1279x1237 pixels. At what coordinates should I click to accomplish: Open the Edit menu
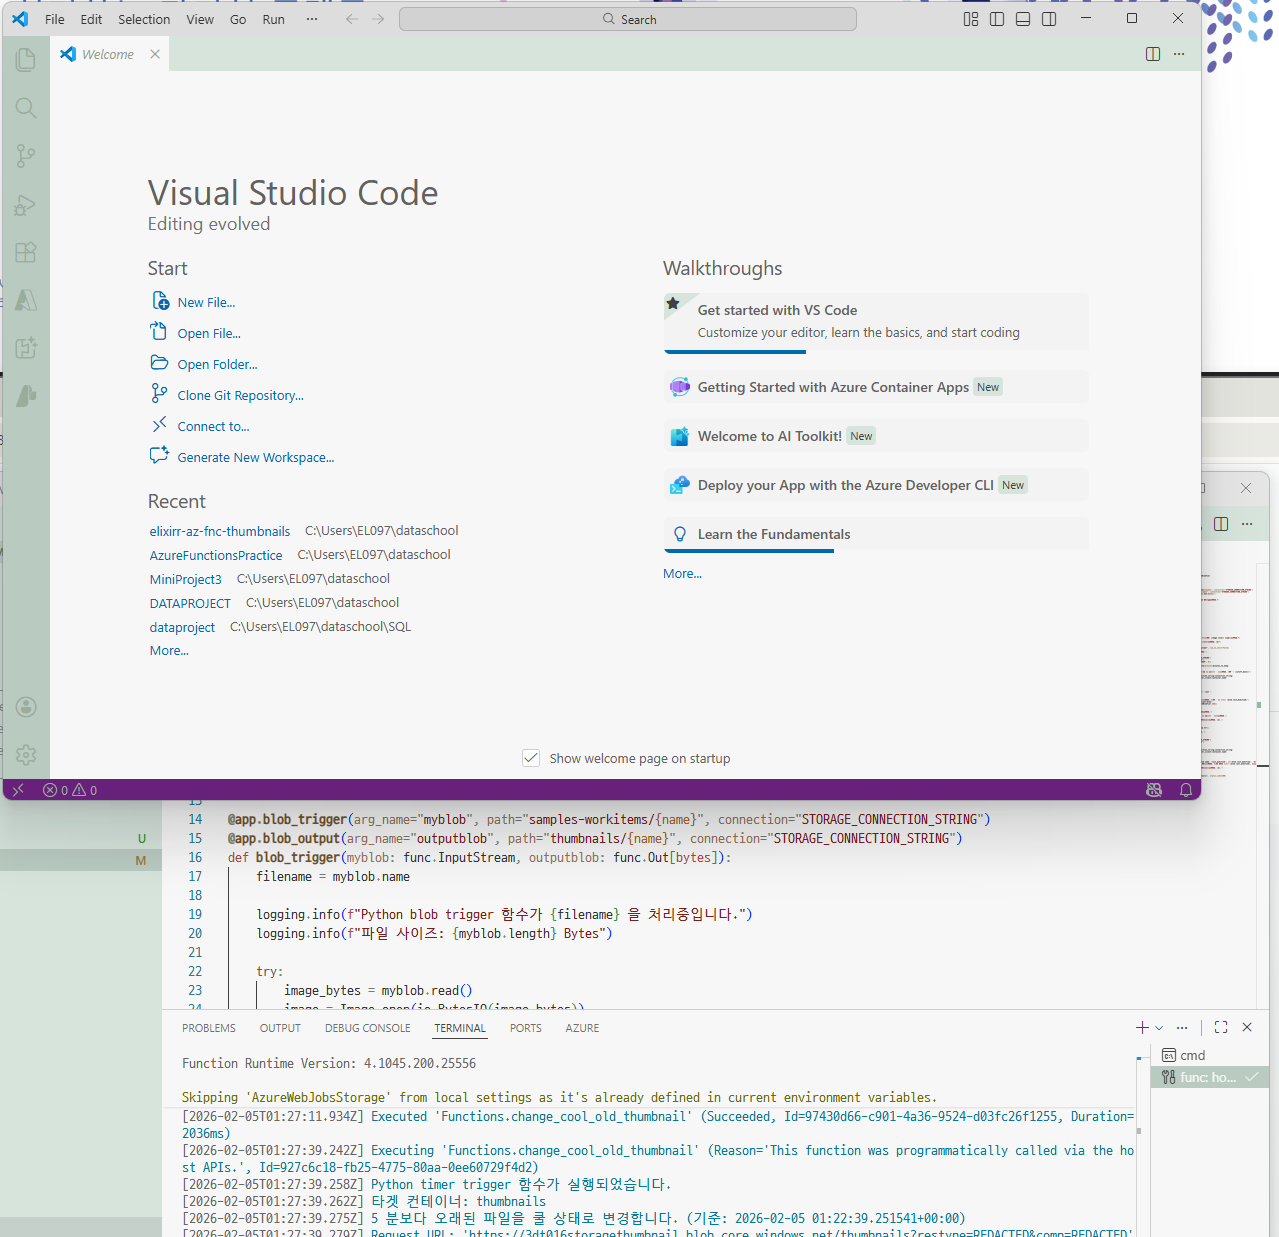click(x=91, y=19)
